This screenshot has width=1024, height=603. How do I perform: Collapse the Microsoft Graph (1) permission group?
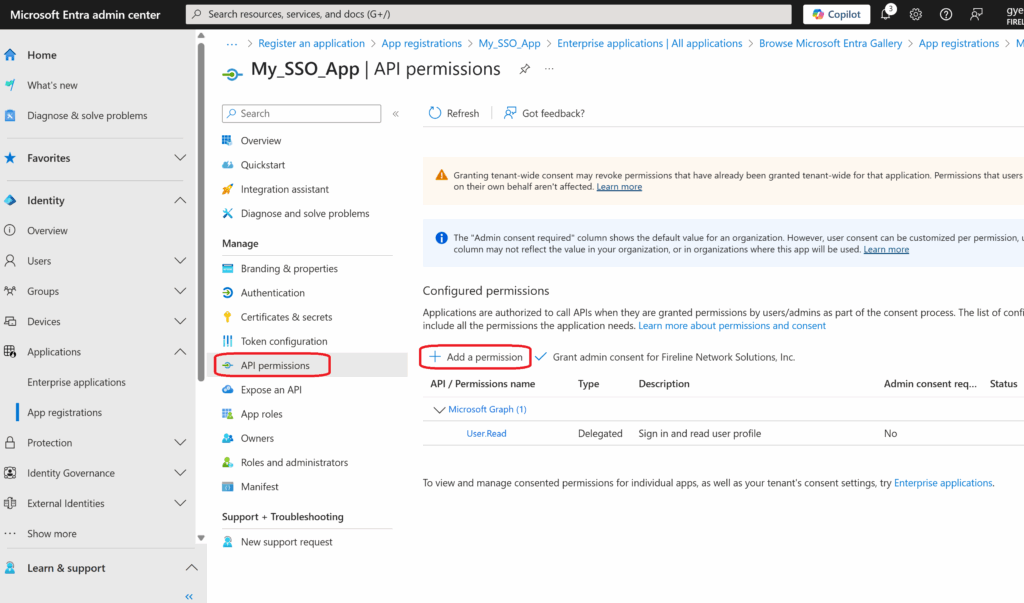pyautogui.click(x=439, y=410)
